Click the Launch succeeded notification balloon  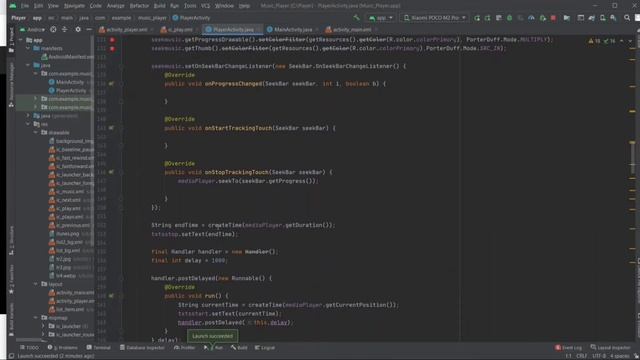pyautogui.click(x=212, y=336)
